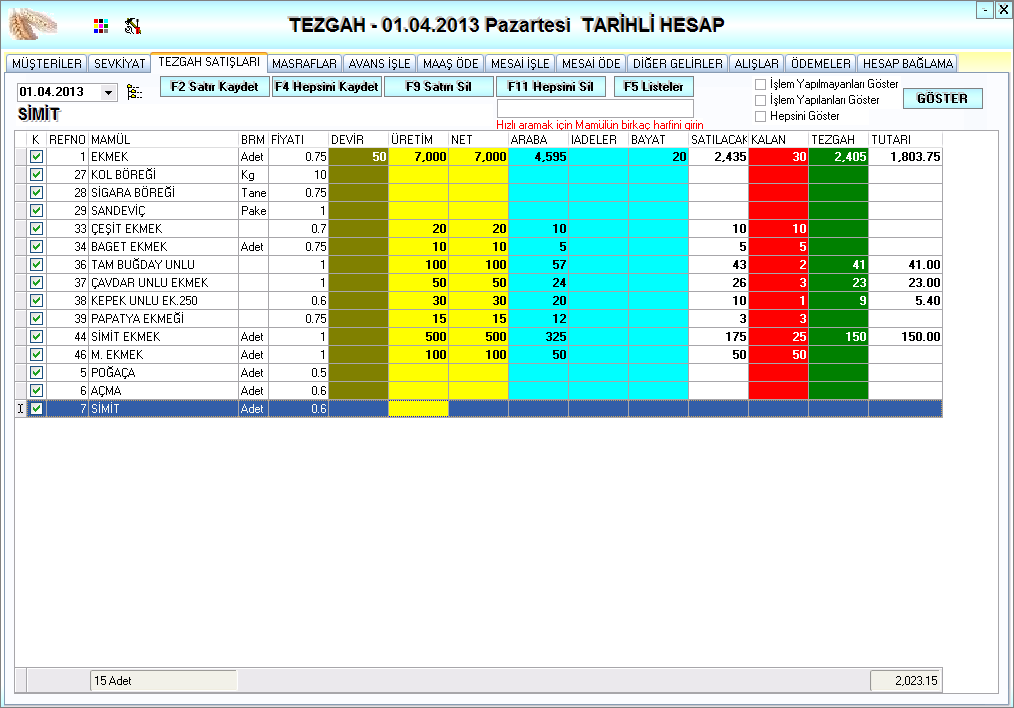Enable İşlem Yapılmayanları Göster checkbox
Viewport: 1014px width, 708px height.
[x=761, y=84]
